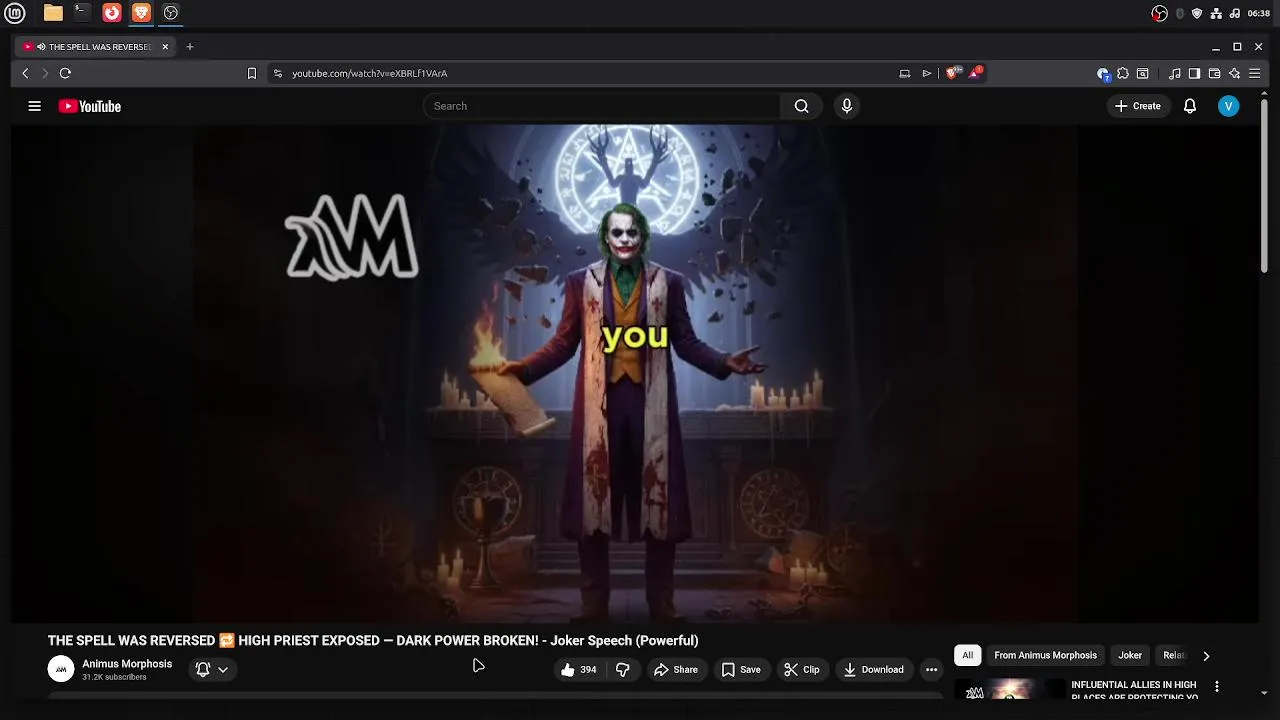Click the search magnifier button
The width and height of the screenshot is (1280, 720).
pos(801,106)
